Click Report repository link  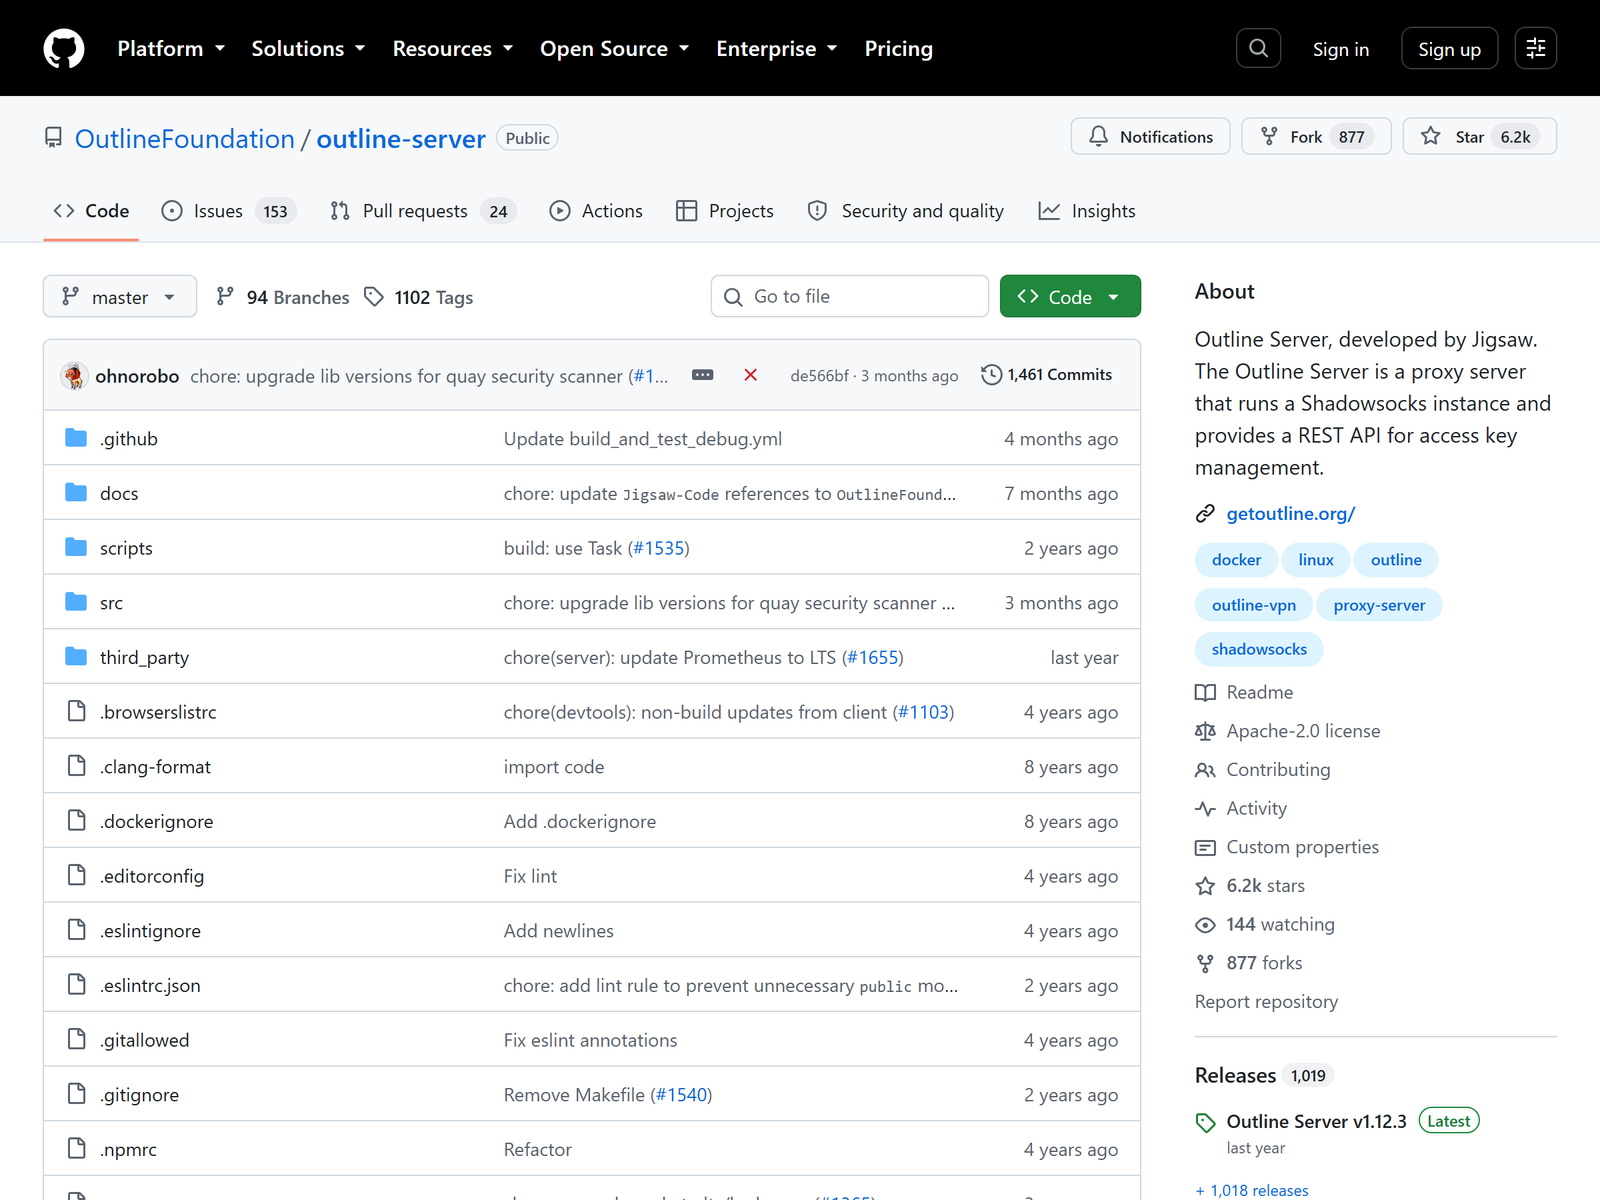click(1266, 1002)
